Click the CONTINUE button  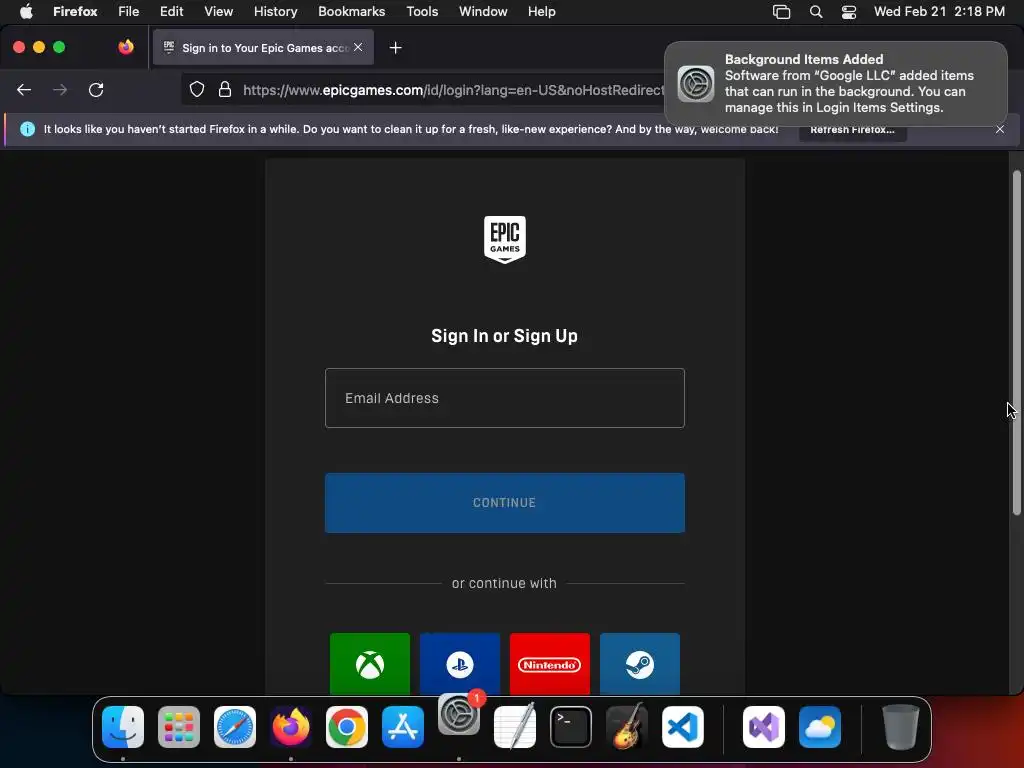click(505, 502)
